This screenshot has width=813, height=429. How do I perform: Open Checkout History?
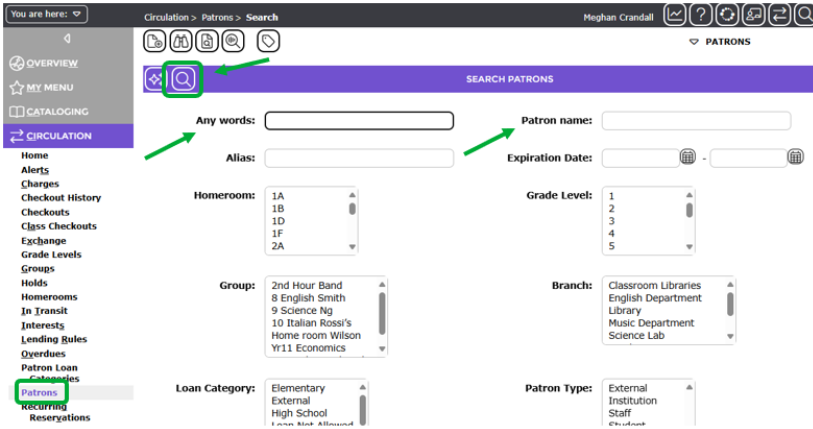point(61,198)
